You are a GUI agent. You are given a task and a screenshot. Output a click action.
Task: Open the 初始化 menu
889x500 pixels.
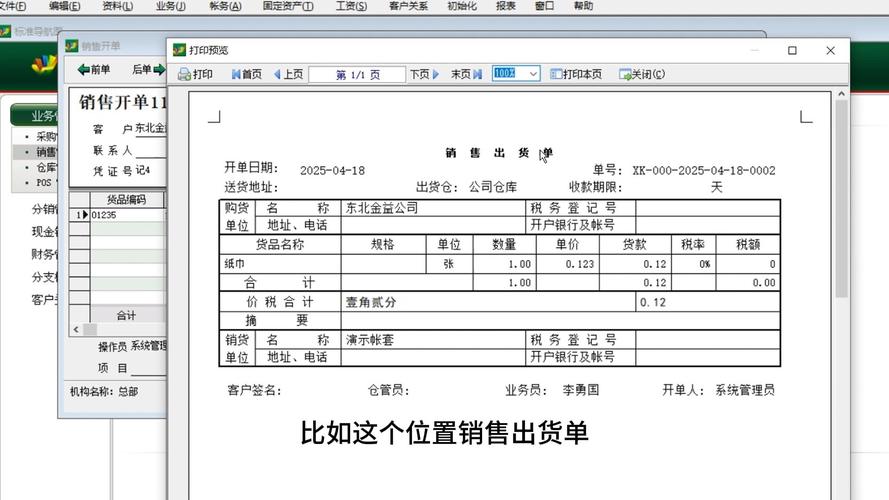click(x=462, y=6)
